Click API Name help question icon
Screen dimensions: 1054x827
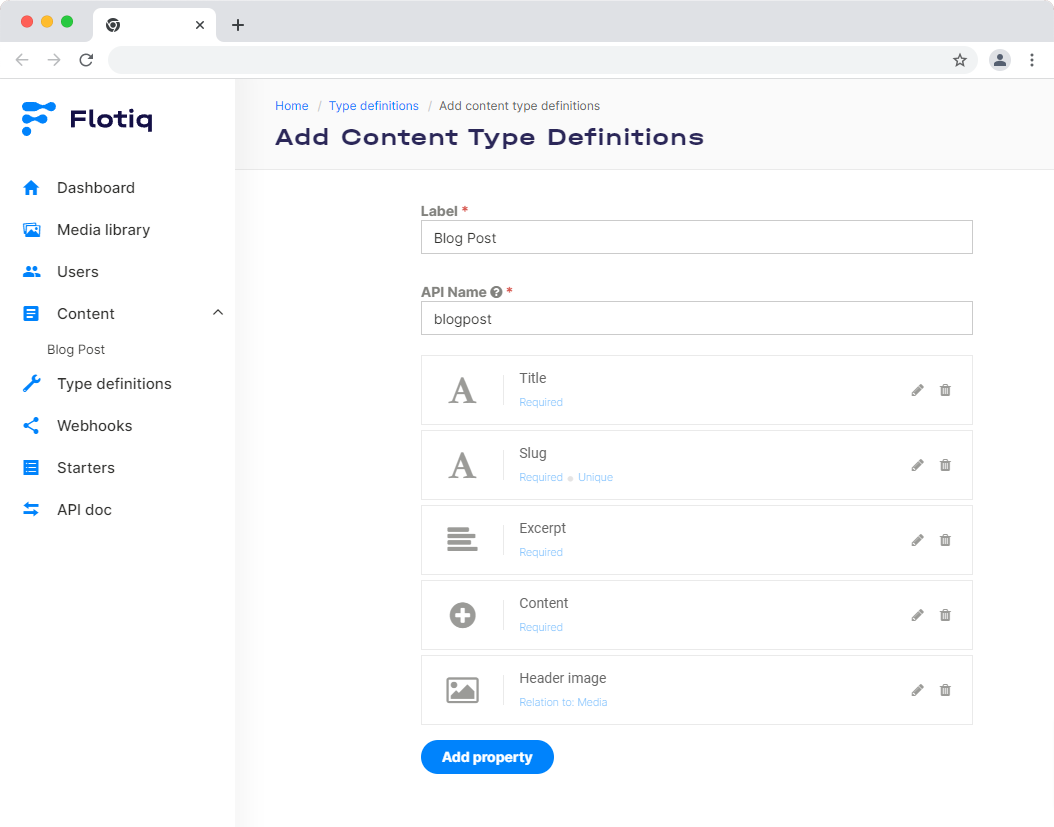click(496, 292)
